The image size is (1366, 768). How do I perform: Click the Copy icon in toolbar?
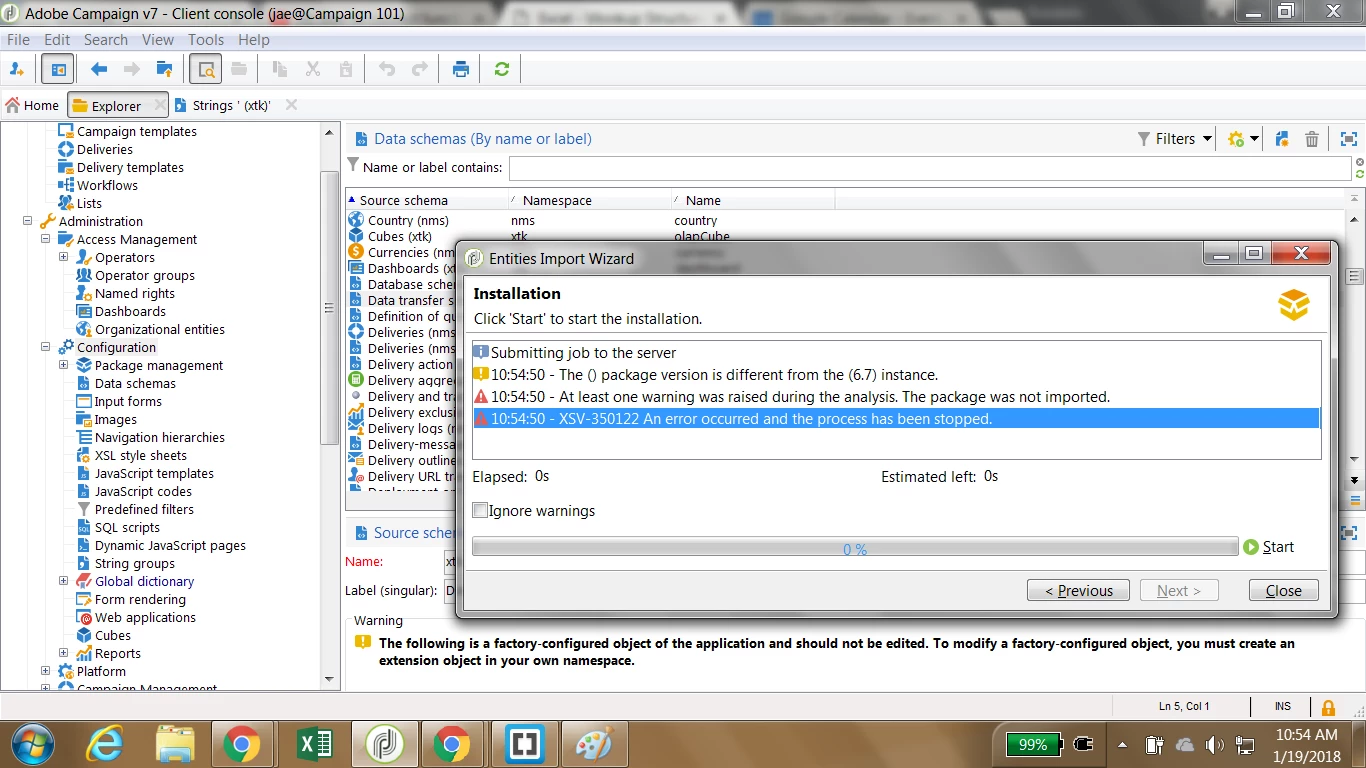point(280,69)
